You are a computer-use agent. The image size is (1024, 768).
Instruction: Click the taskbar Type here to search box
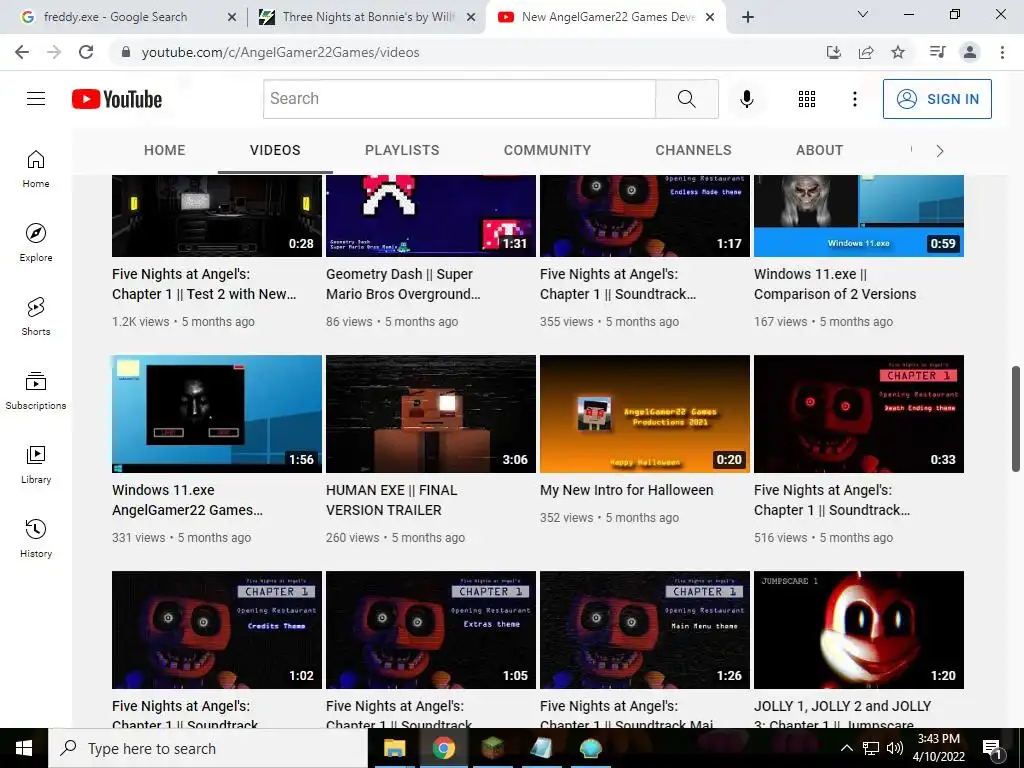pos(208,748)
